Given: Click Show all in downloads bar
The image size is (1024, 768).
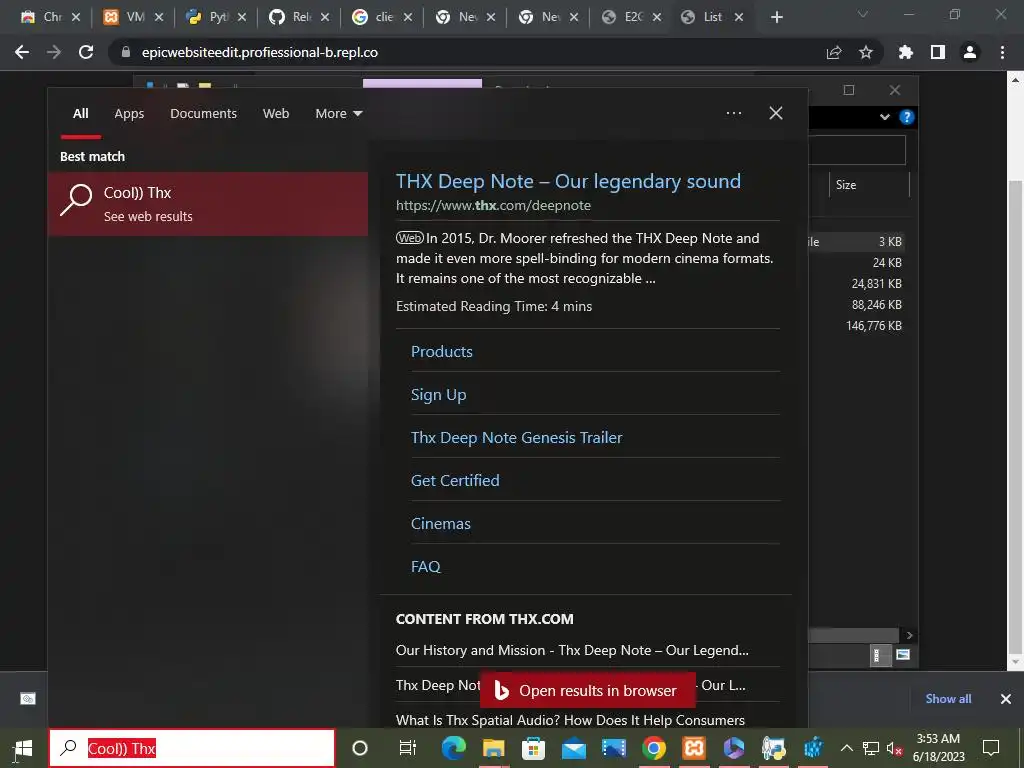Looking at the screenshot, I should point(948,699).
